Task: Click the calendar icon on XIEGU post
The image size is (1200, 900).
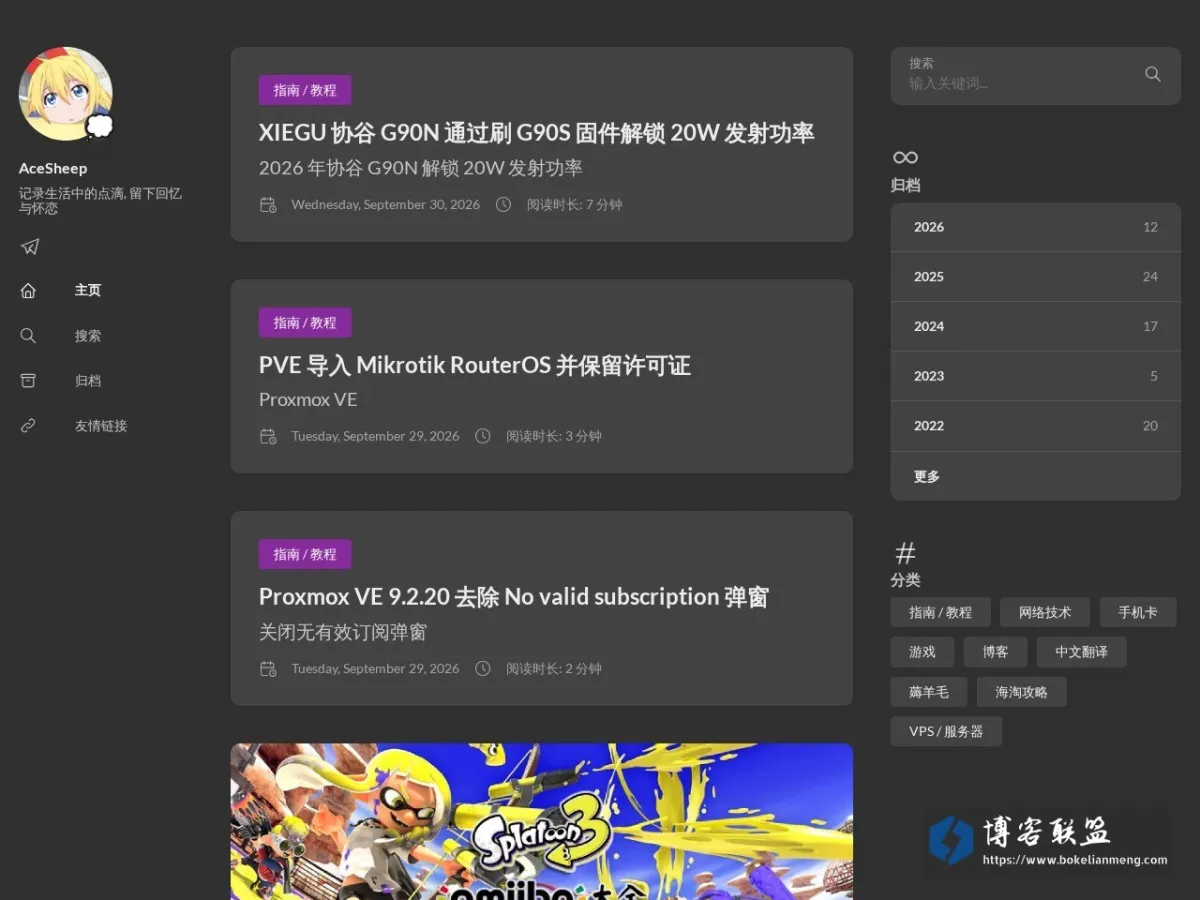Action: point(268,204)
